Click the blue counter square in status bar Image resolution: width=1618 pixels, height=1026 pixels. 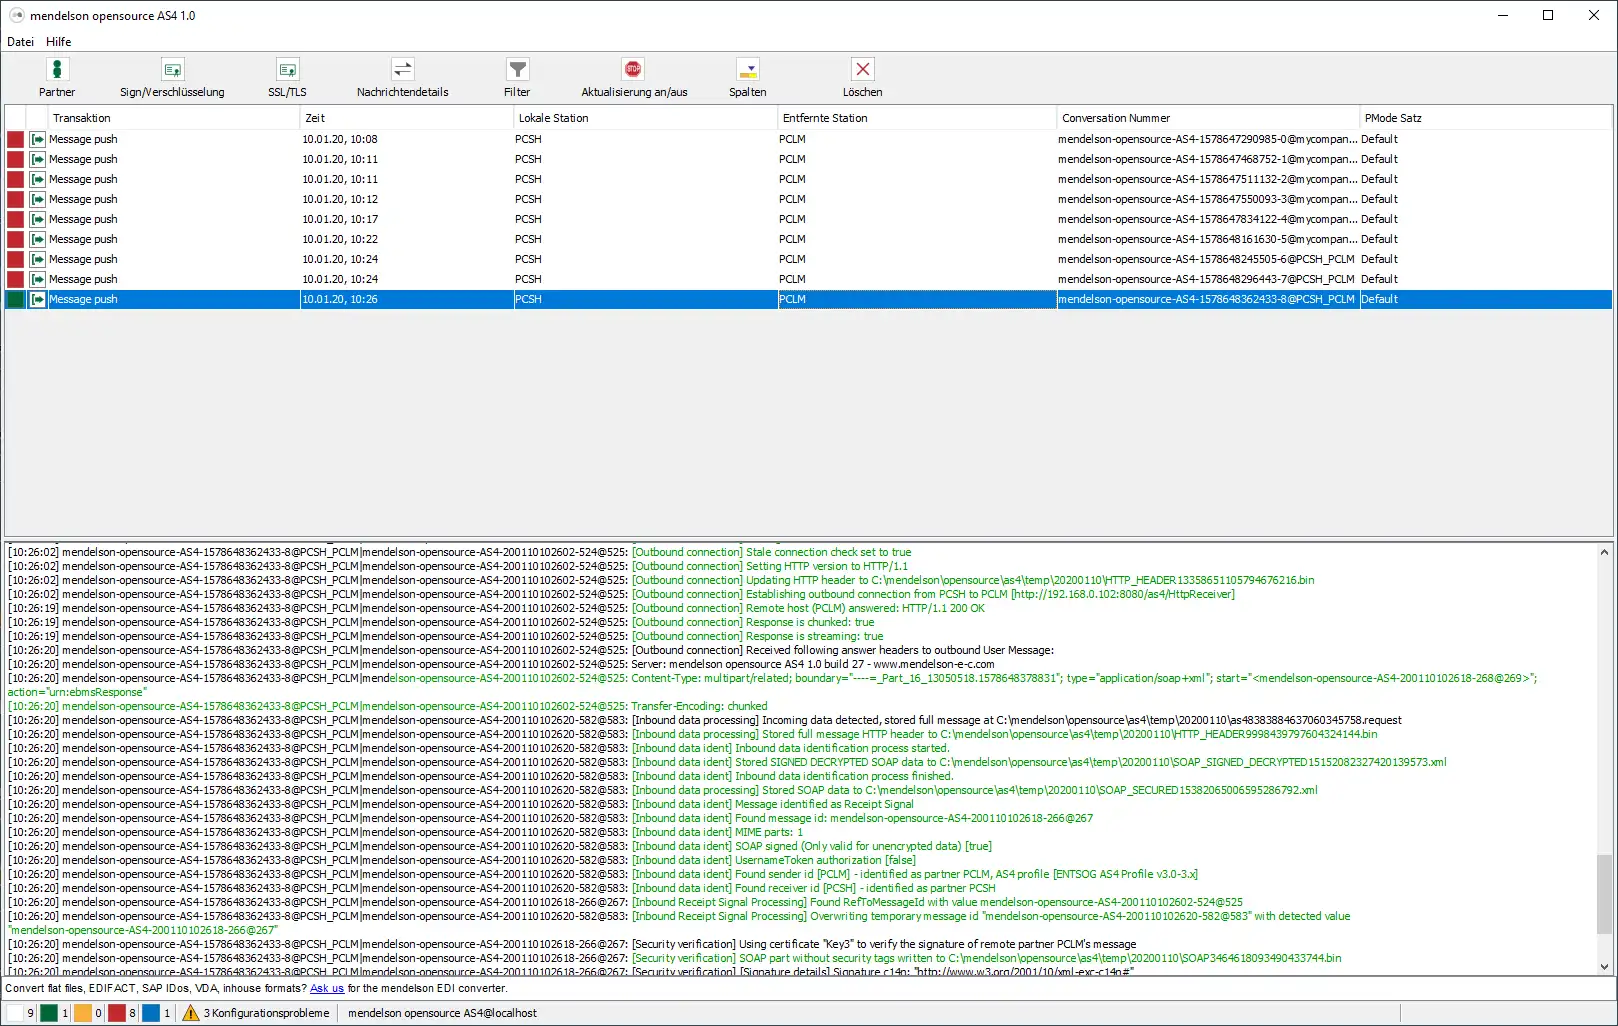pos(150,1013)
